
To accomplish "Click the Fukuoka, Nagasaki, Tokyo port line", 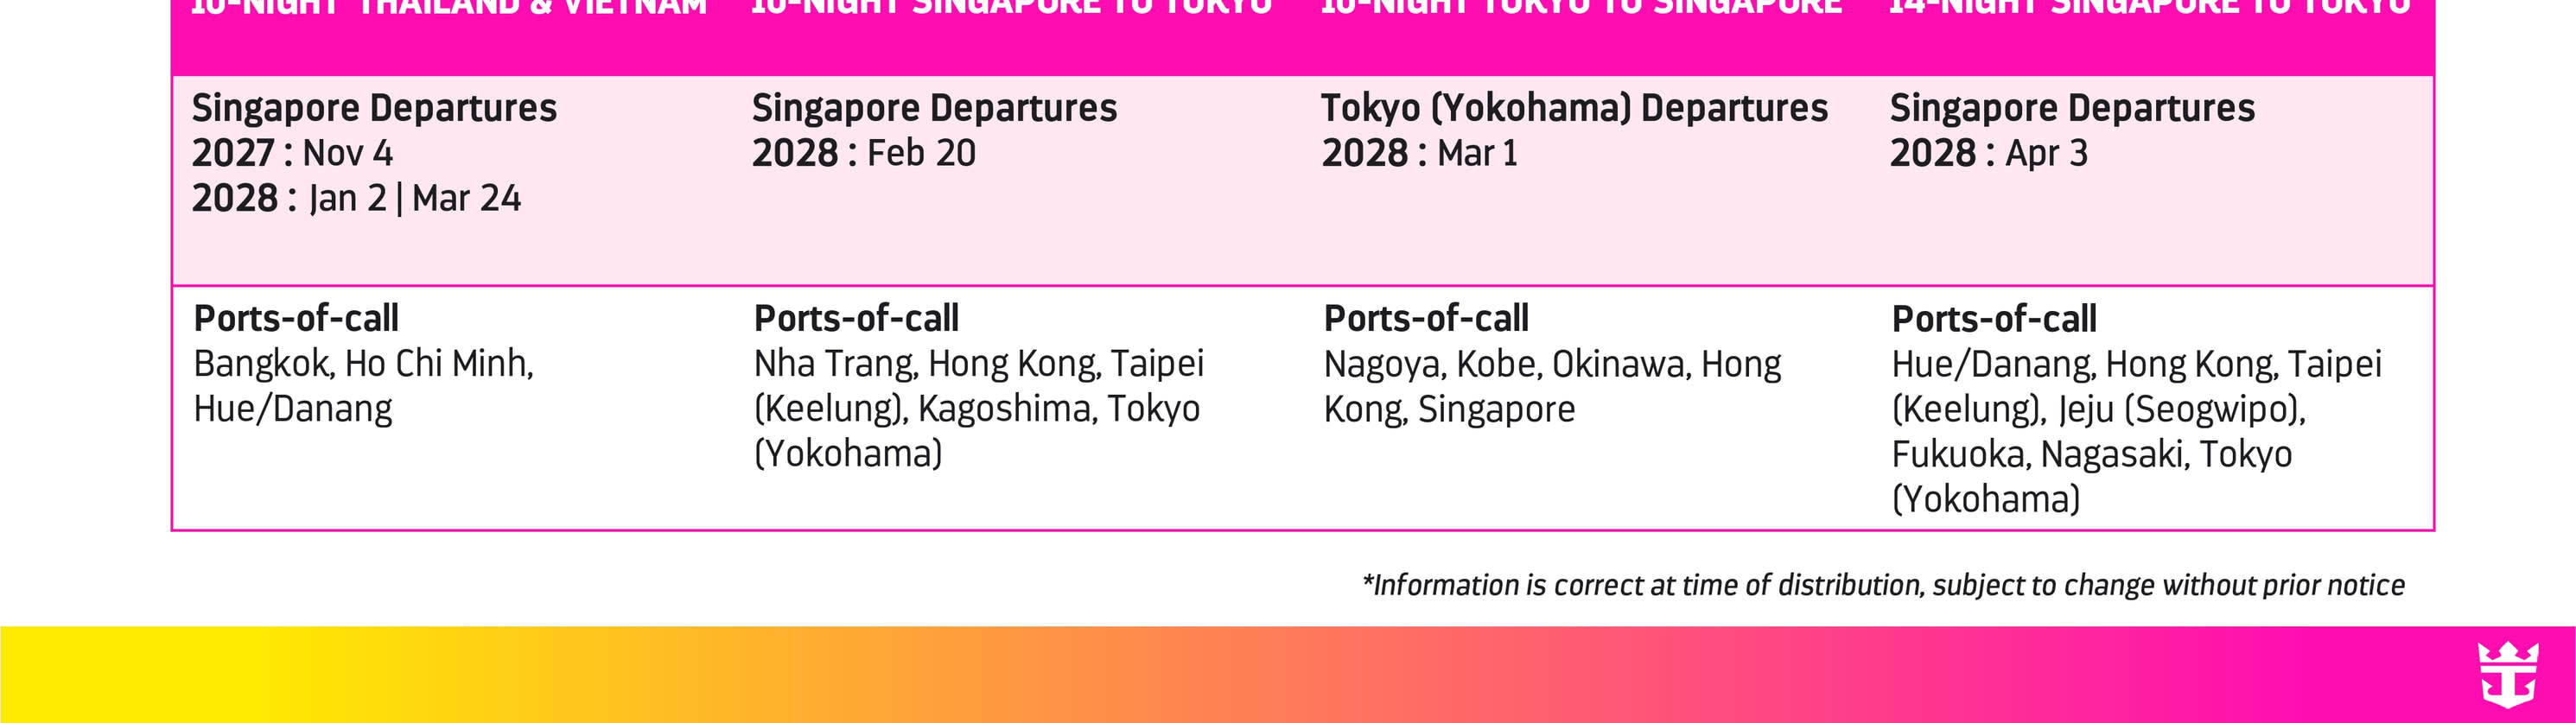I will (2091, 454).
